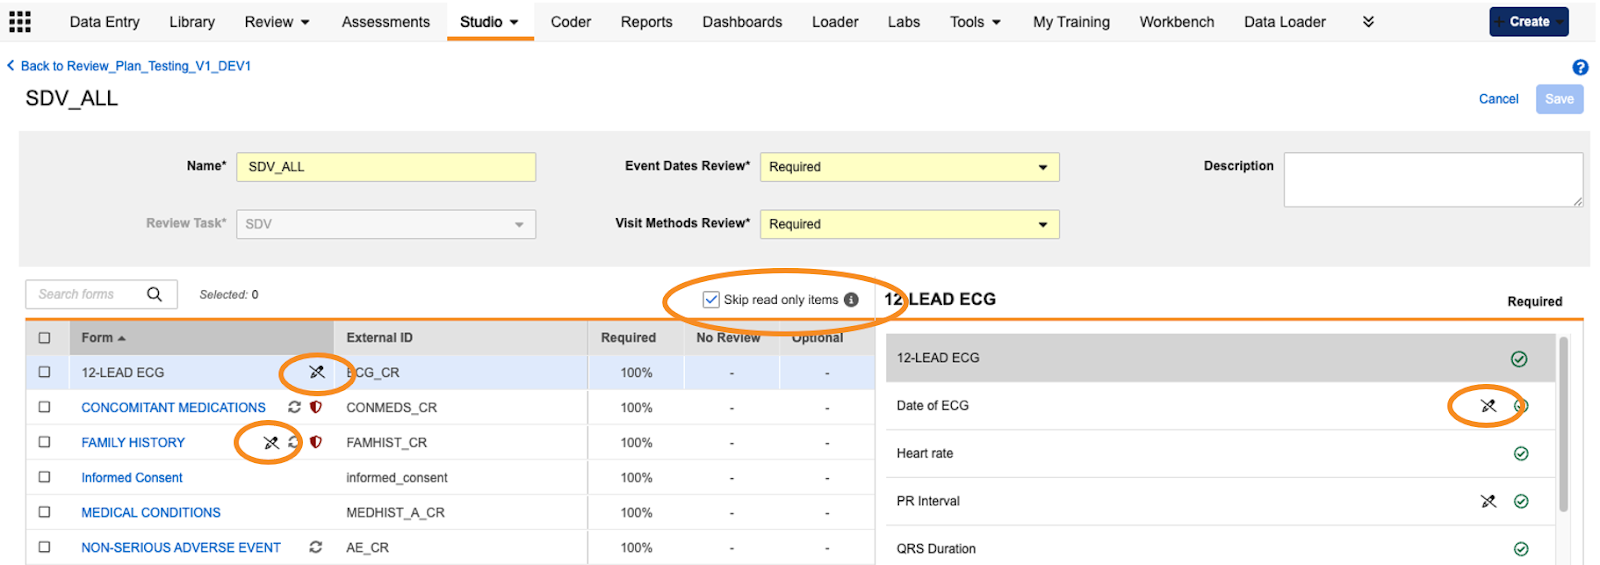Screen dimensions: 1600x565
Task: Open the Reports tab
Action: [646, 22]
